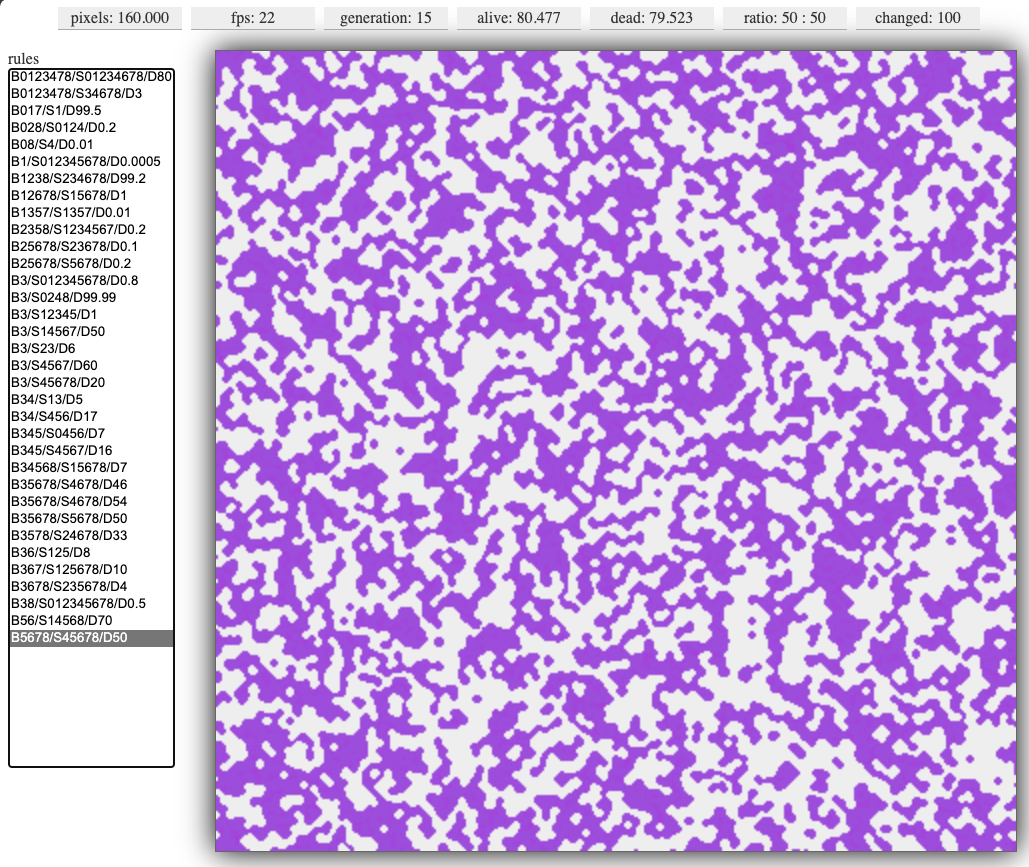Image resolution: width=1029 pixels, height=867 pixels.
Task: Click the dead: 79.523 status box
Action: point(652,18)
